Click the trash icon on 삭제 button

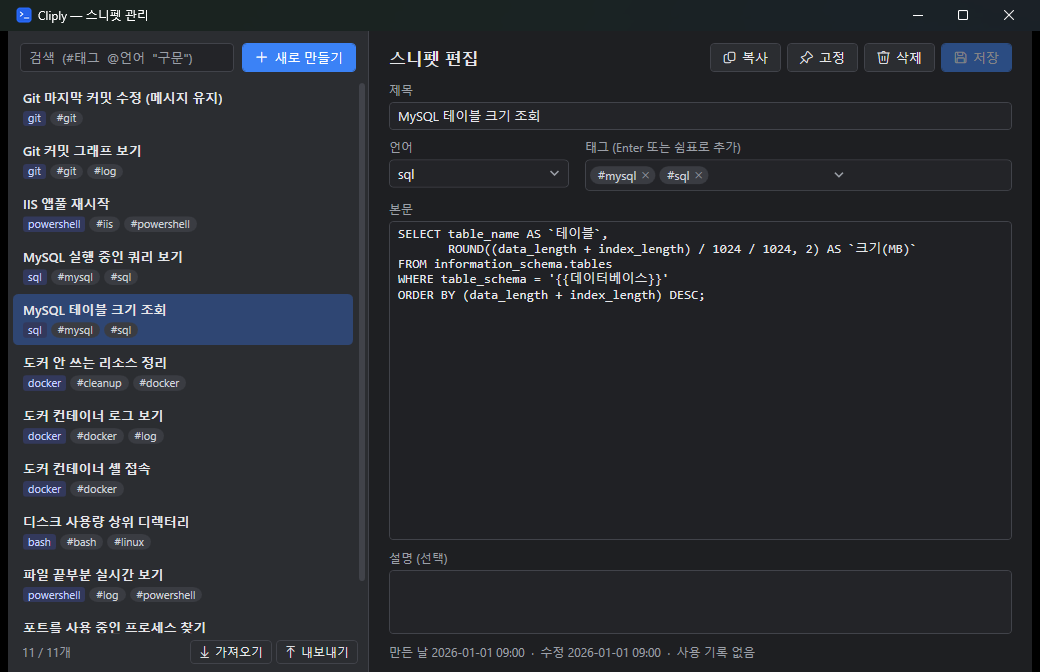click(883, 58)
